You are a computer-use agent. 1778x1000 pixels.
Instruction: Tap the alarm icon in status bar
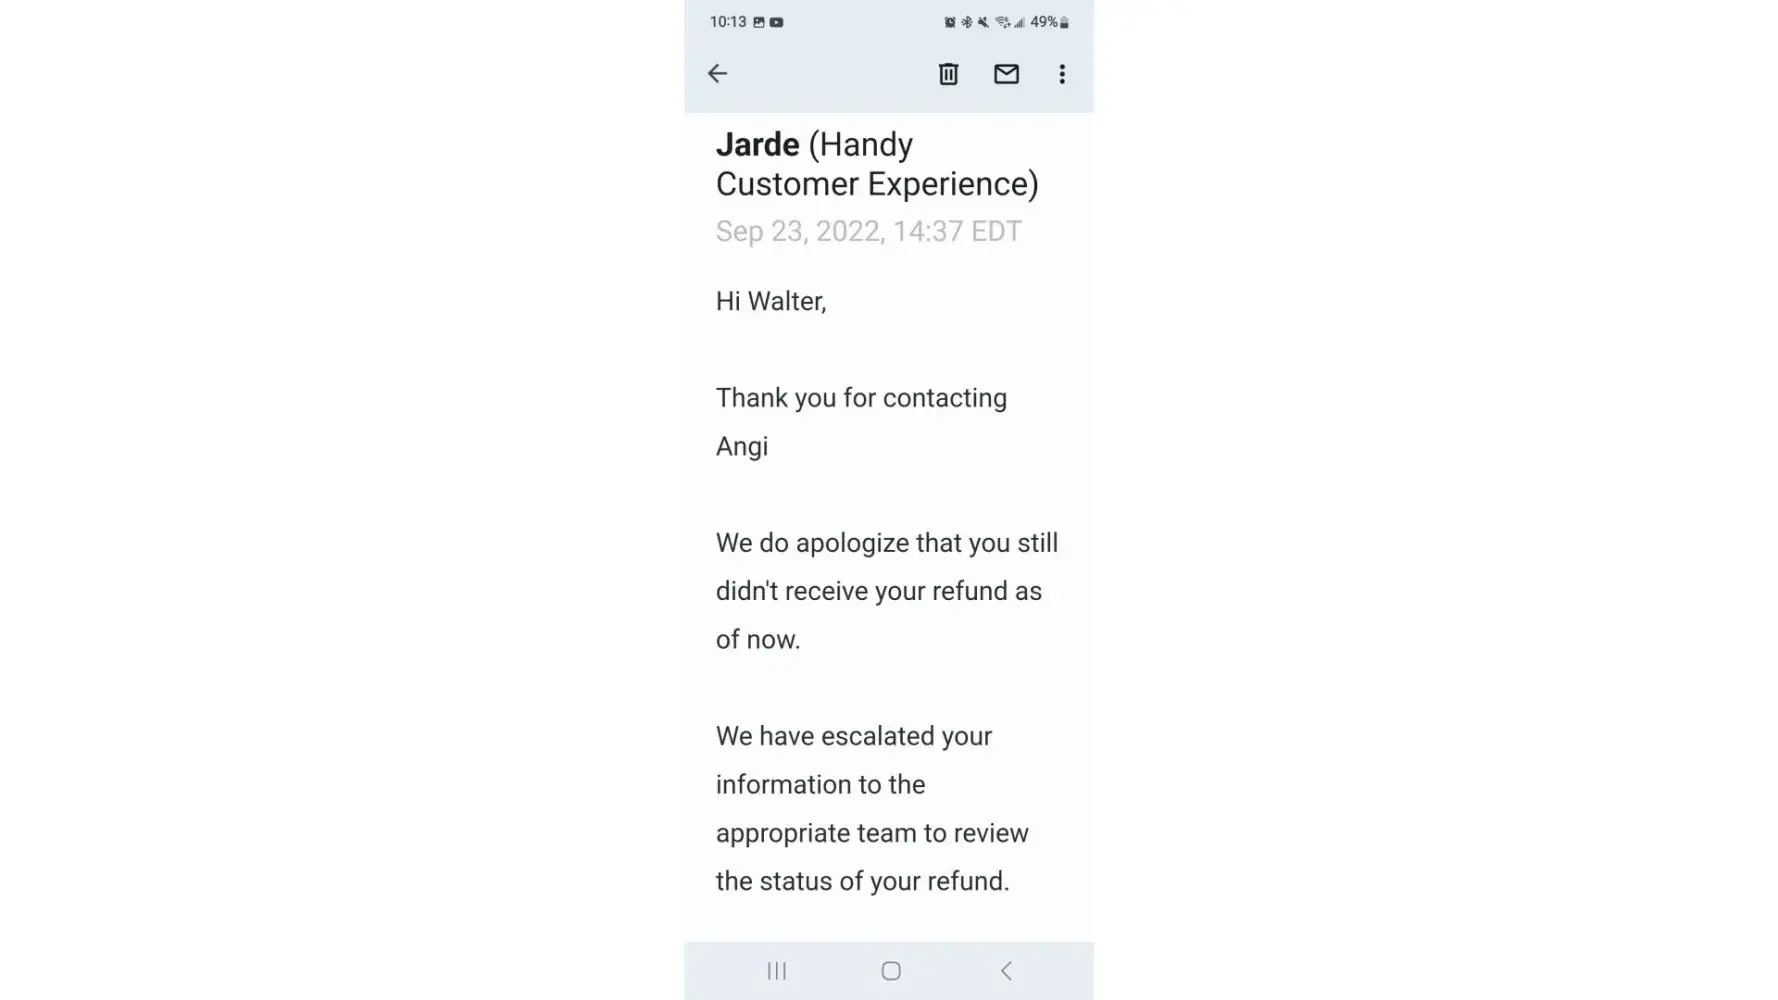pyautogui.click(x=950, y=22)
